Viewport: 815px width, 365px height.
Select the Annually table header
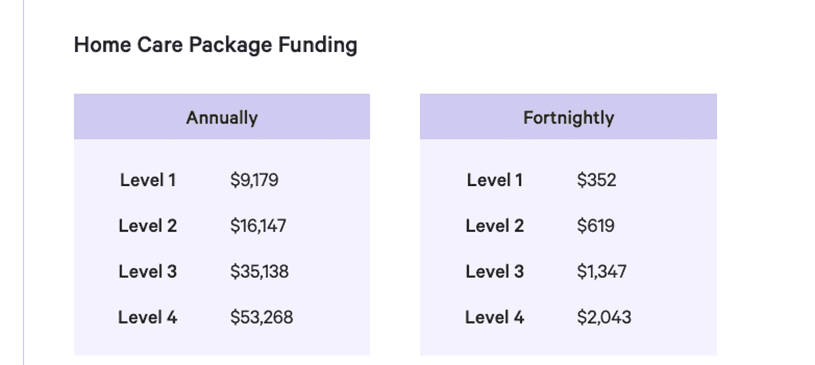point(222,117)
